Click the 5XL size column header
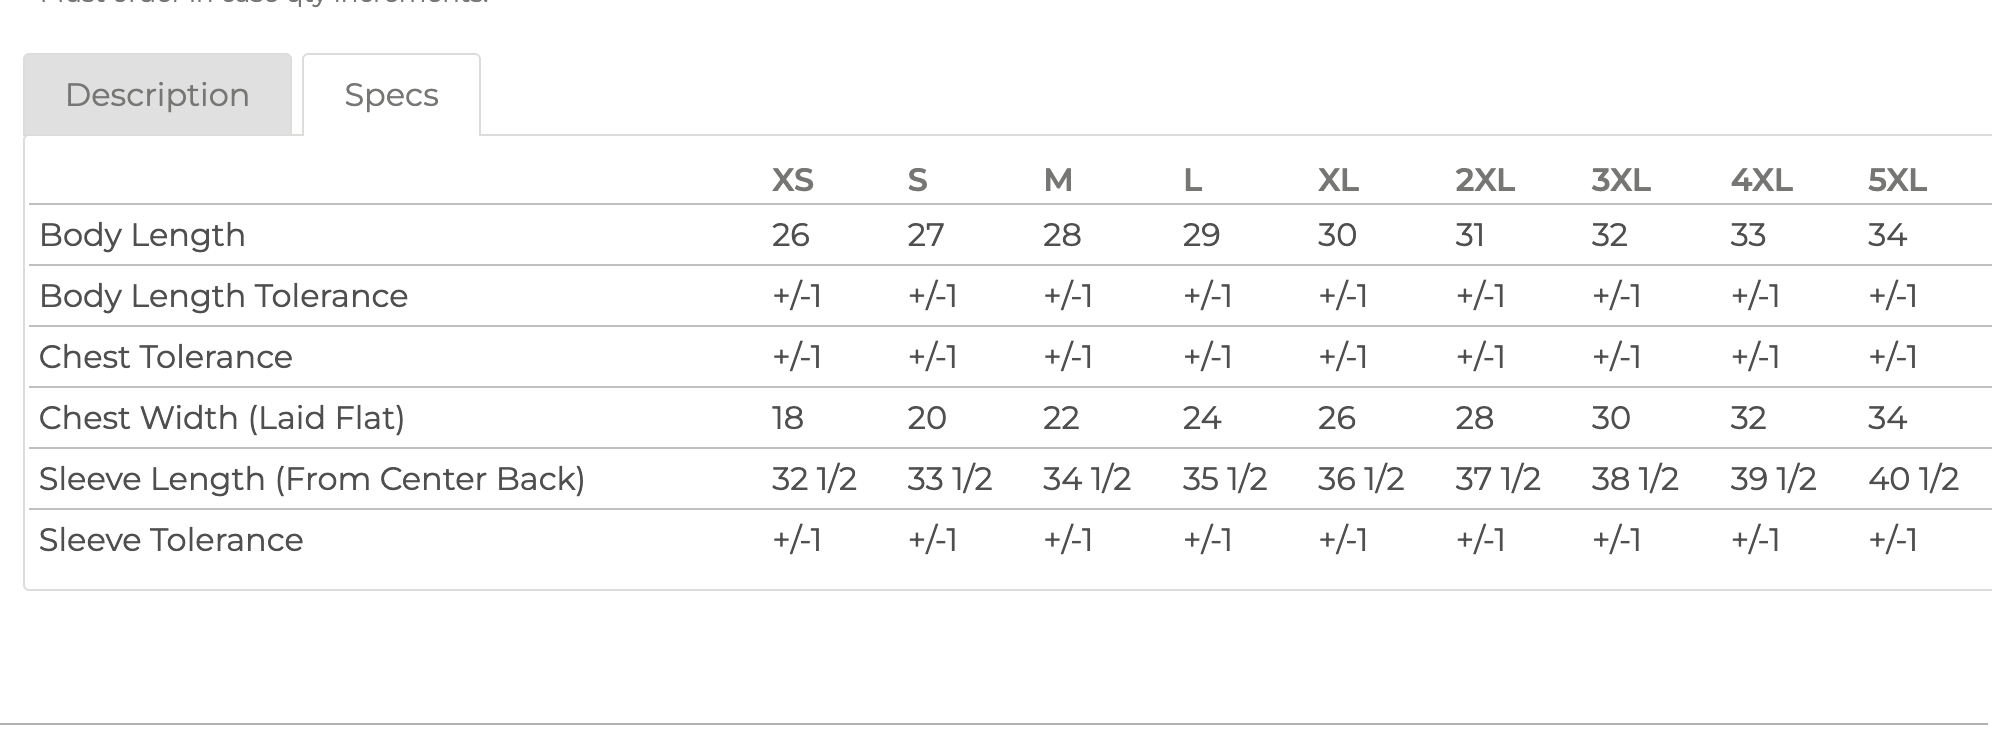Image resolution: width=1992 pixels, height=746 pixels. coord(1896,180)
